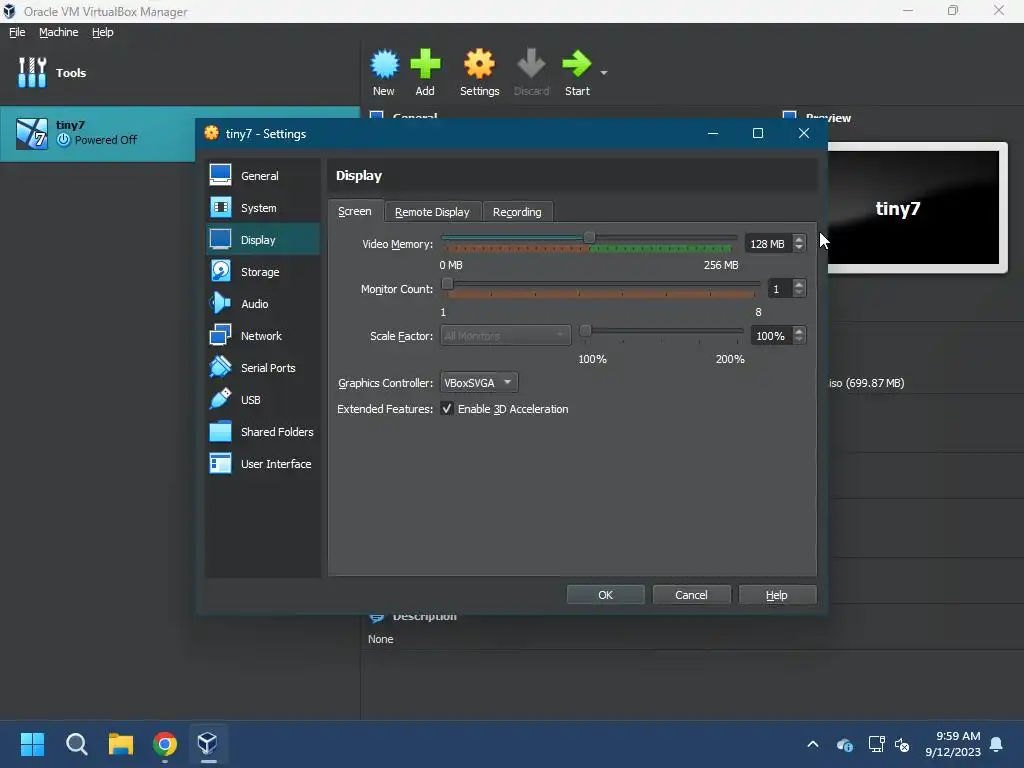Click the VirtualBox taskbar icon

pyautogui.click(x=208, y=744)
